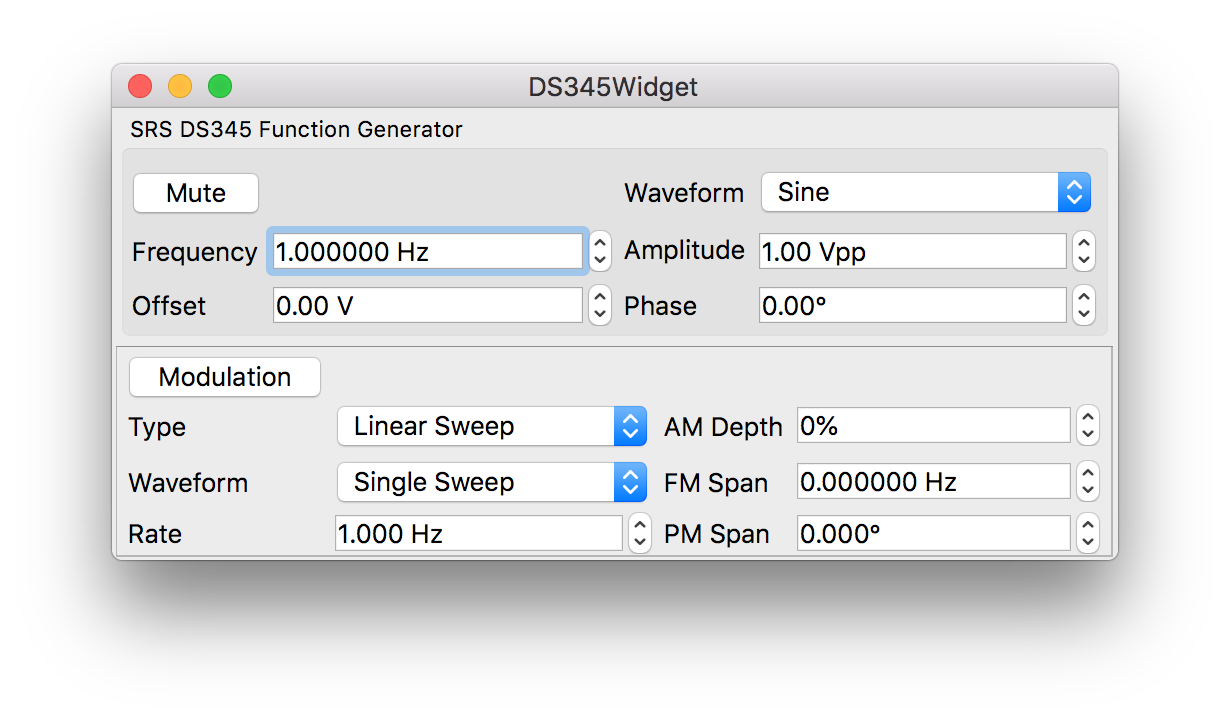This screenshot has width=1230, height=720.
Task: Click the modulation Rate input field
Action: coord(478,534)
